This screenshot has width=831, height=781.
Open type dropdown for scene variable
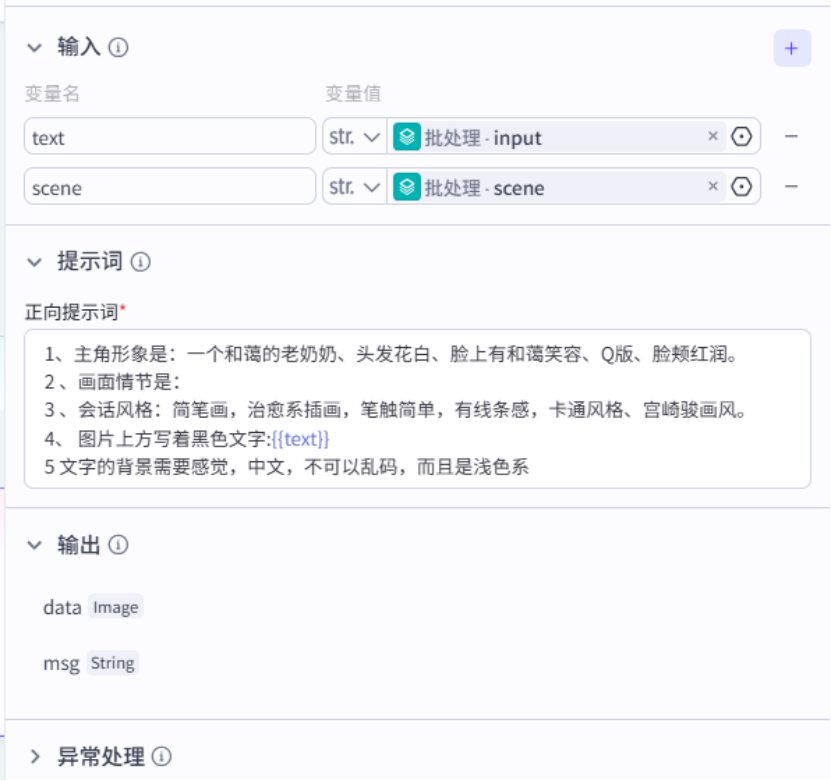[x=354, y=187]
